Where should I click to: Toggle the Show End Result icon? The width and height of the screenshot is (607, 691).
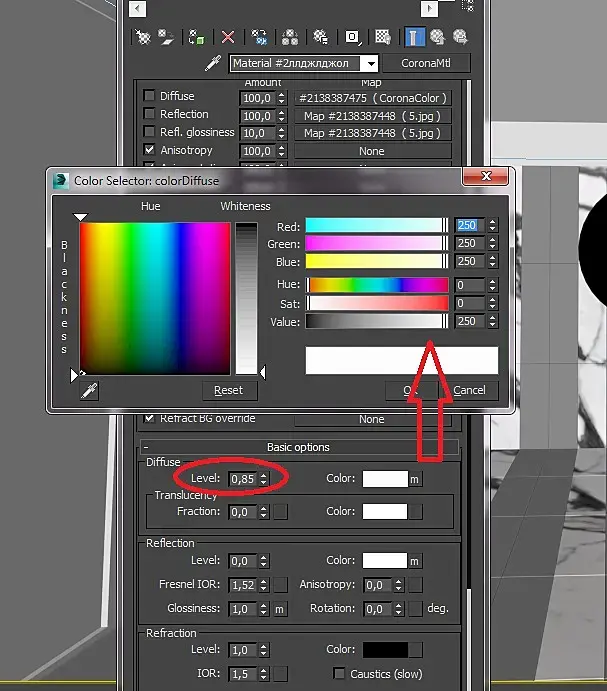click(414, 37)
